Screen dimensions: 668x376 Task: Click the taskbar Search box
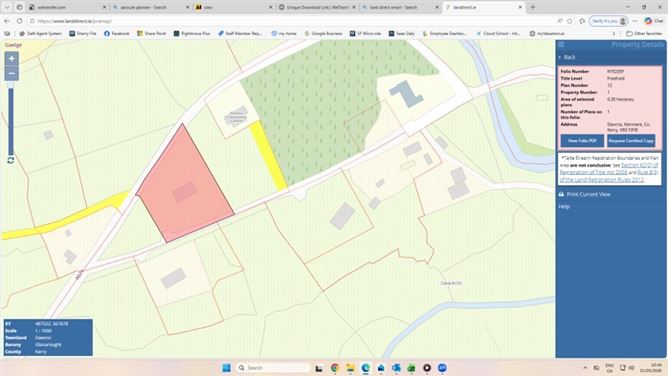(273, 367)
